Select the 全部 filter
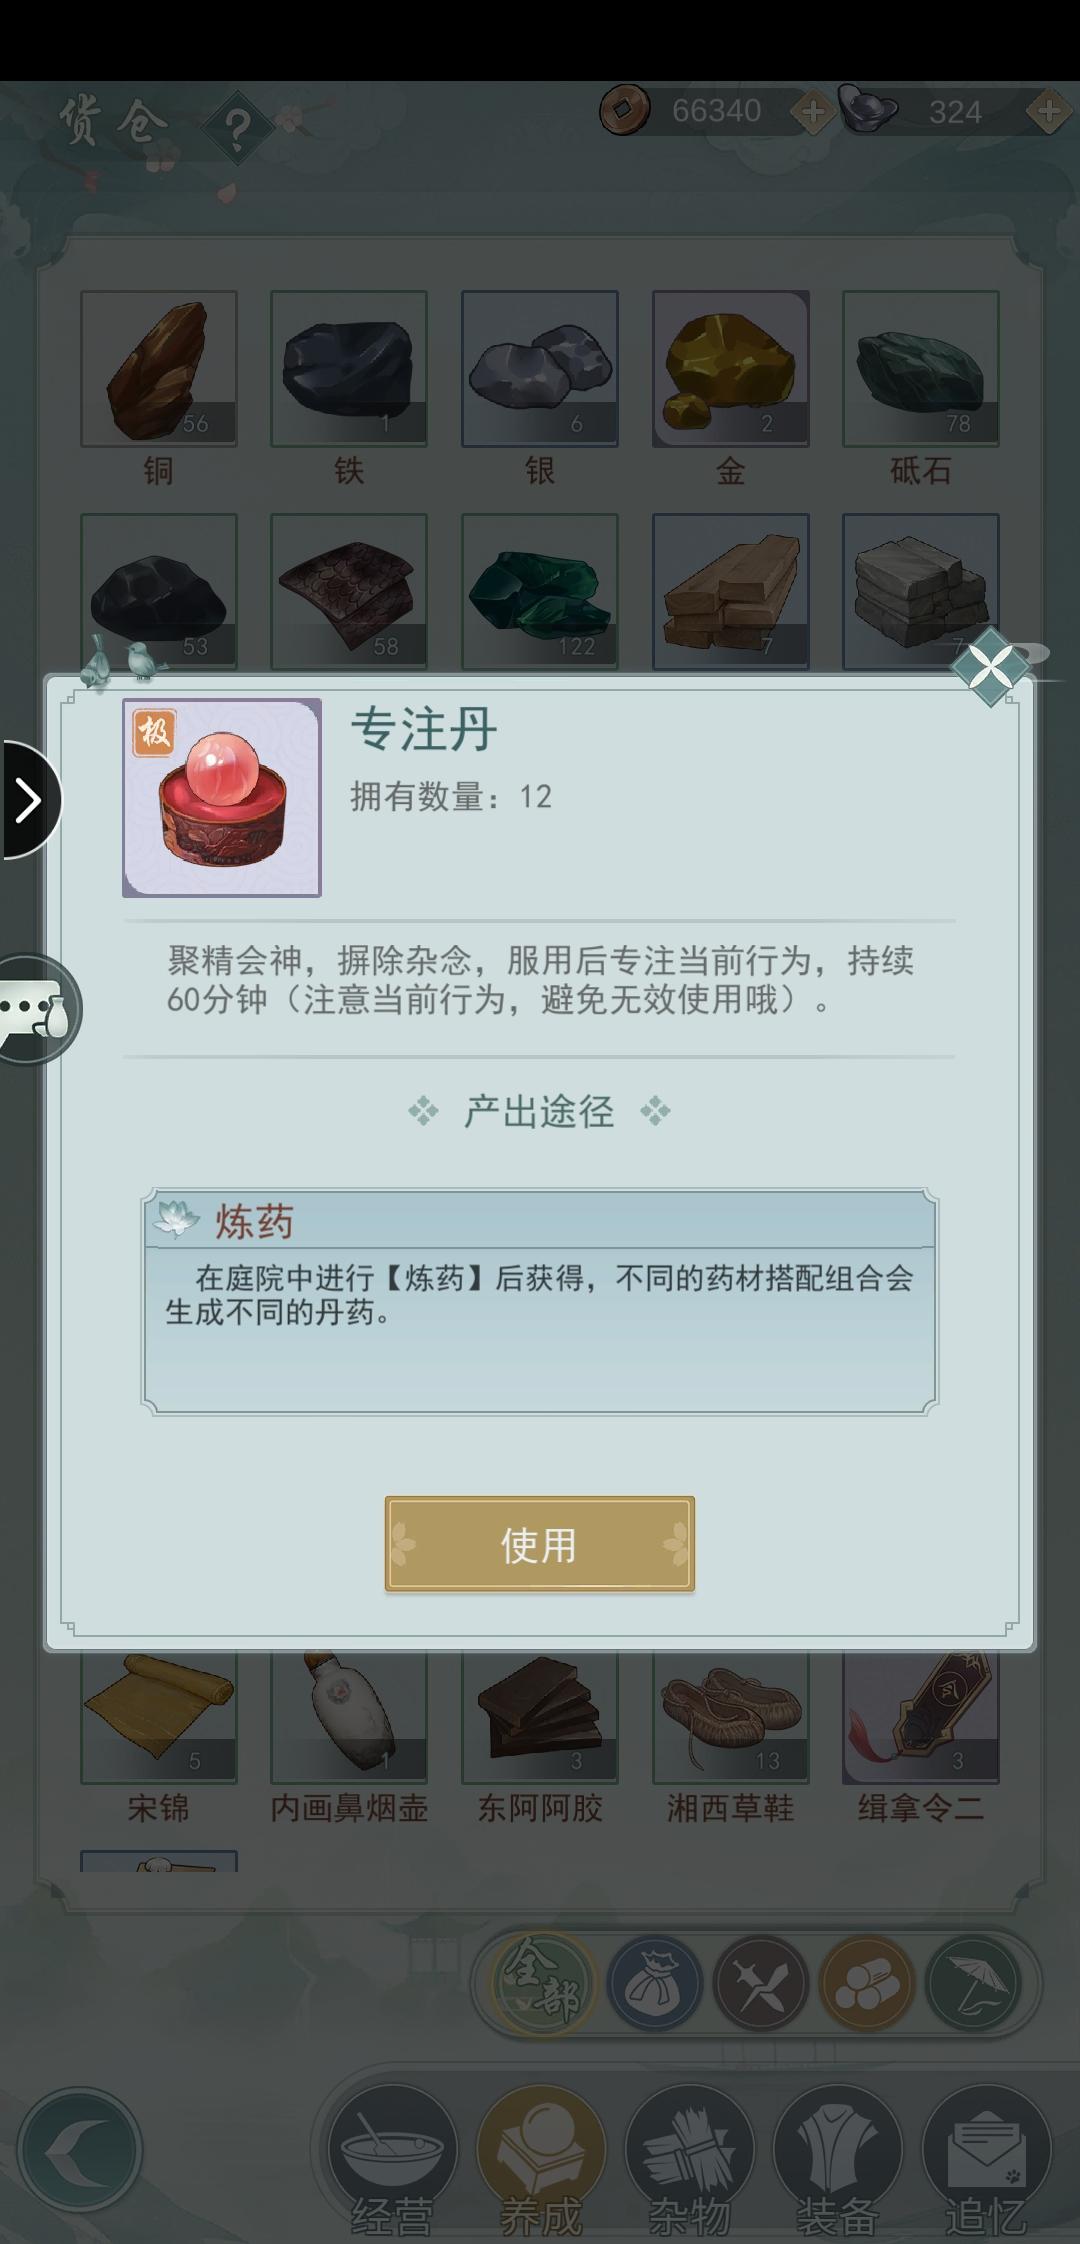Viewport: 1080px width, 2244px height. pyautogui.click(x=543, y=1982)
